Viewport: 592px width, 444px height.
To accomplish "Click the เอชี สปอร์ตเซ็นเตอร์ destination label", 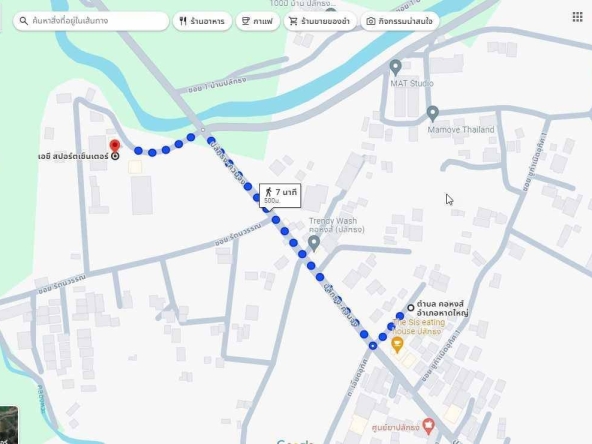I will [73, 156].
